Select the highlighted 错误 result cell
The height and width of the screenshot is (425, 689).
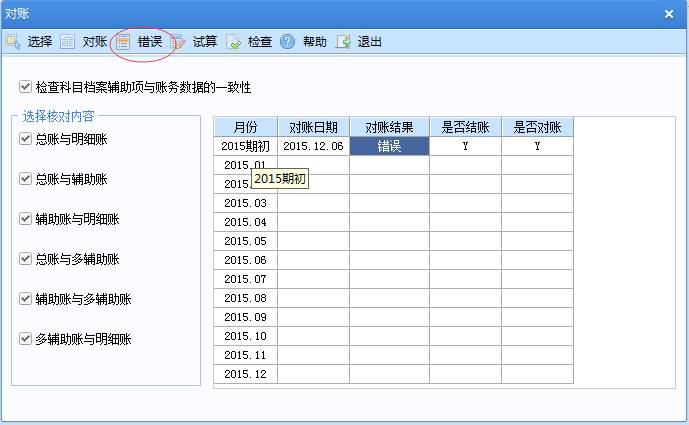click(389, 146)
